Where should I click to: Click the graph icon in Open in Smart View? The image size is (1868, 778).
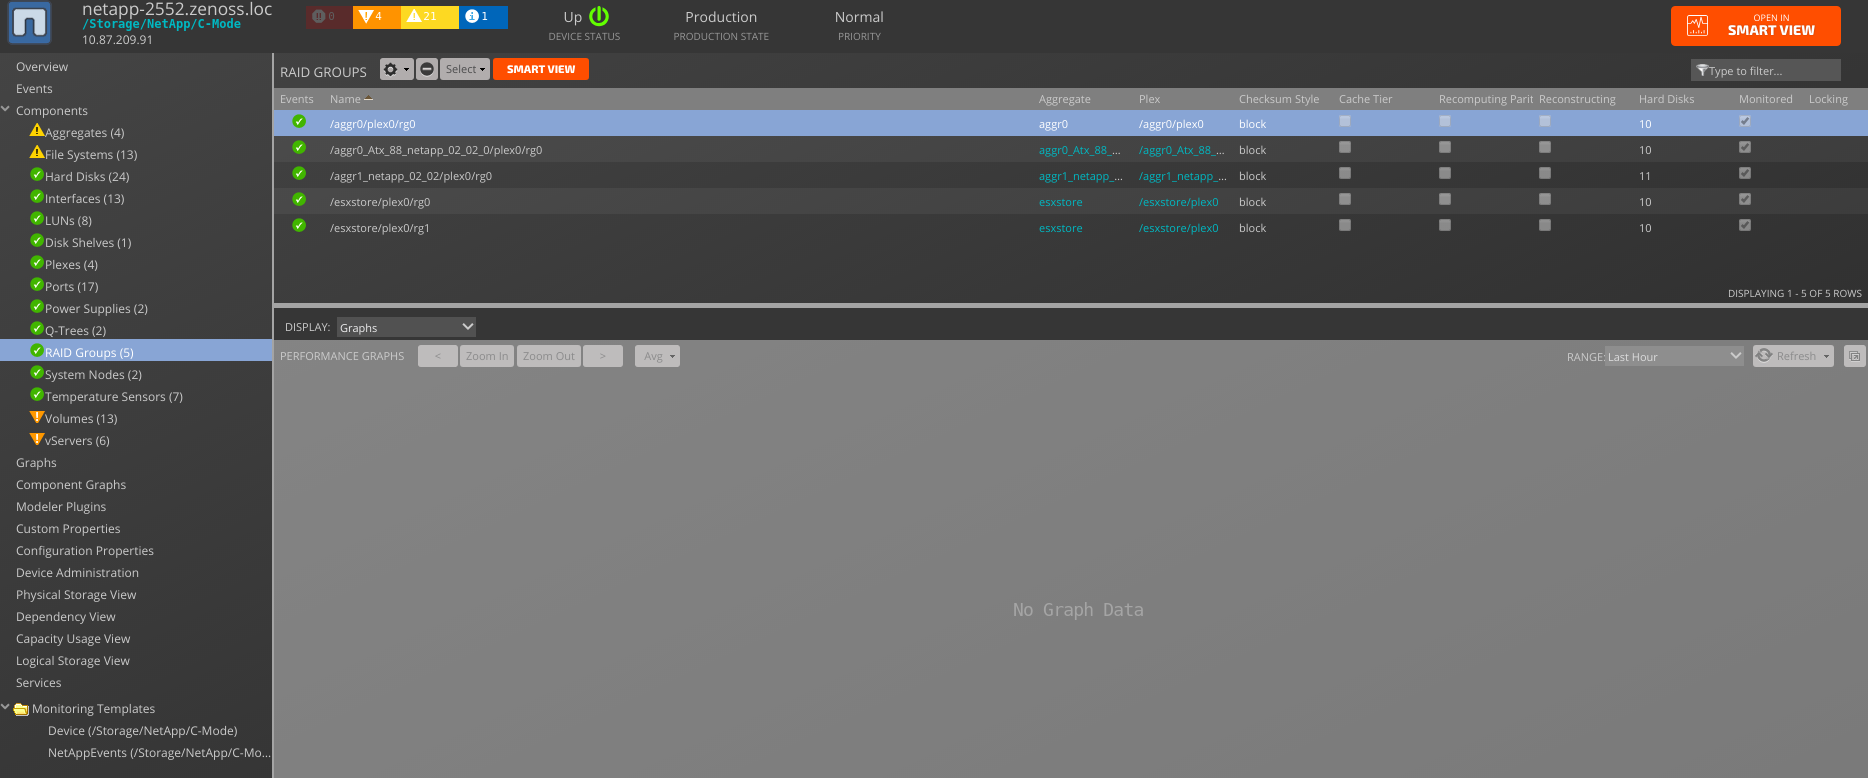pyautogui.click(x=1698, y=25)
